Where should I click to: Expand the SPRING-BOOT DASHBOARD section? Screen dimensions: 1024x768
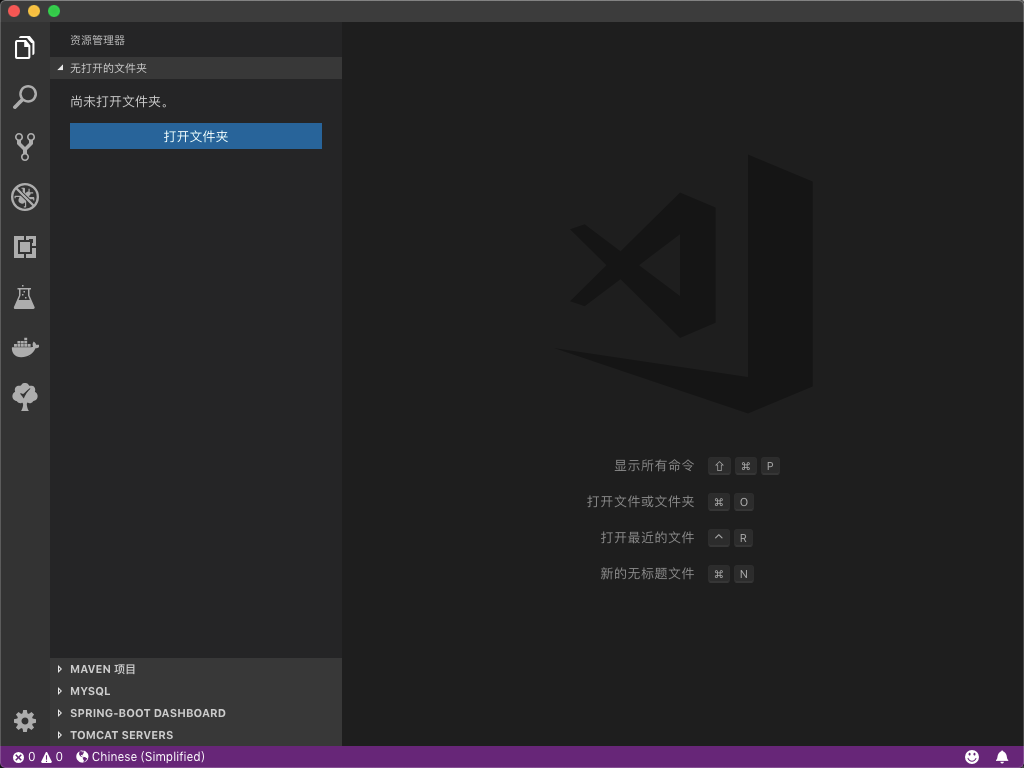148,713
